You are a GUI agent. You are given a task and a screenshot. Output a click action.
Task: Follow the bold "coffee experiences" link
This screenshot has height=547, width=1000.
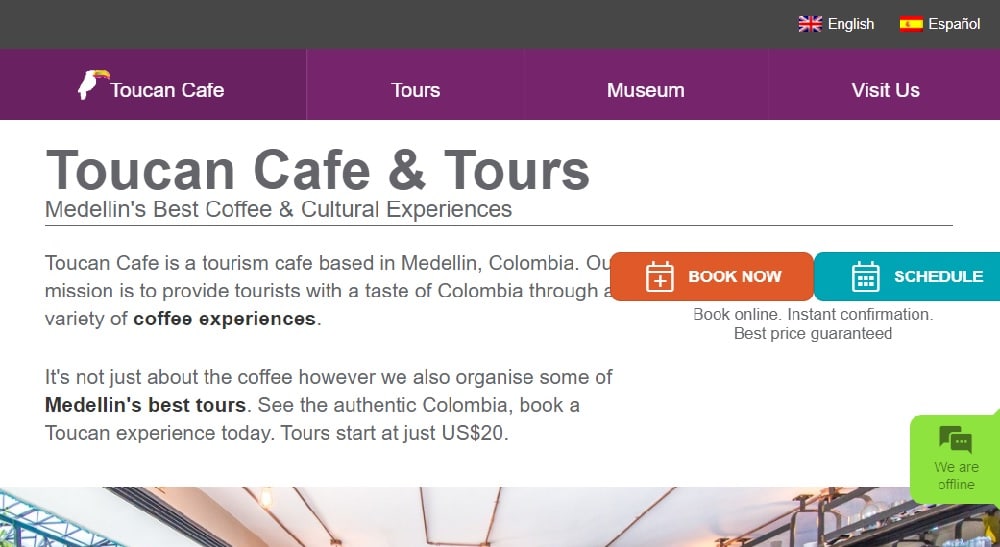(224, 320)
